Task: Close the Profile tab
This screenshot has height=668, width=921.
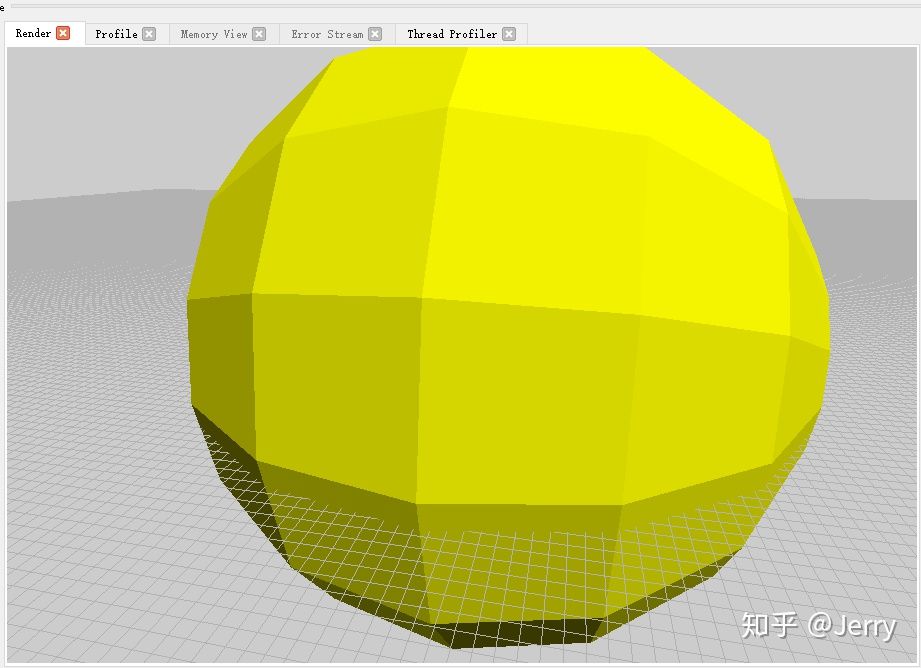Action: coord(149,34)
